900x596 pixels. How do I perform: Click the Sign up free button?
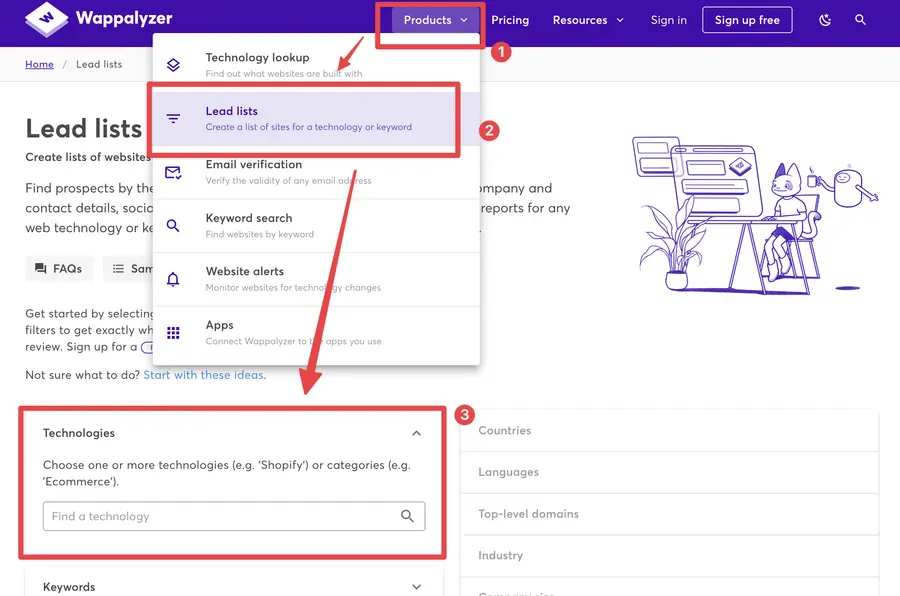[747, 20]
